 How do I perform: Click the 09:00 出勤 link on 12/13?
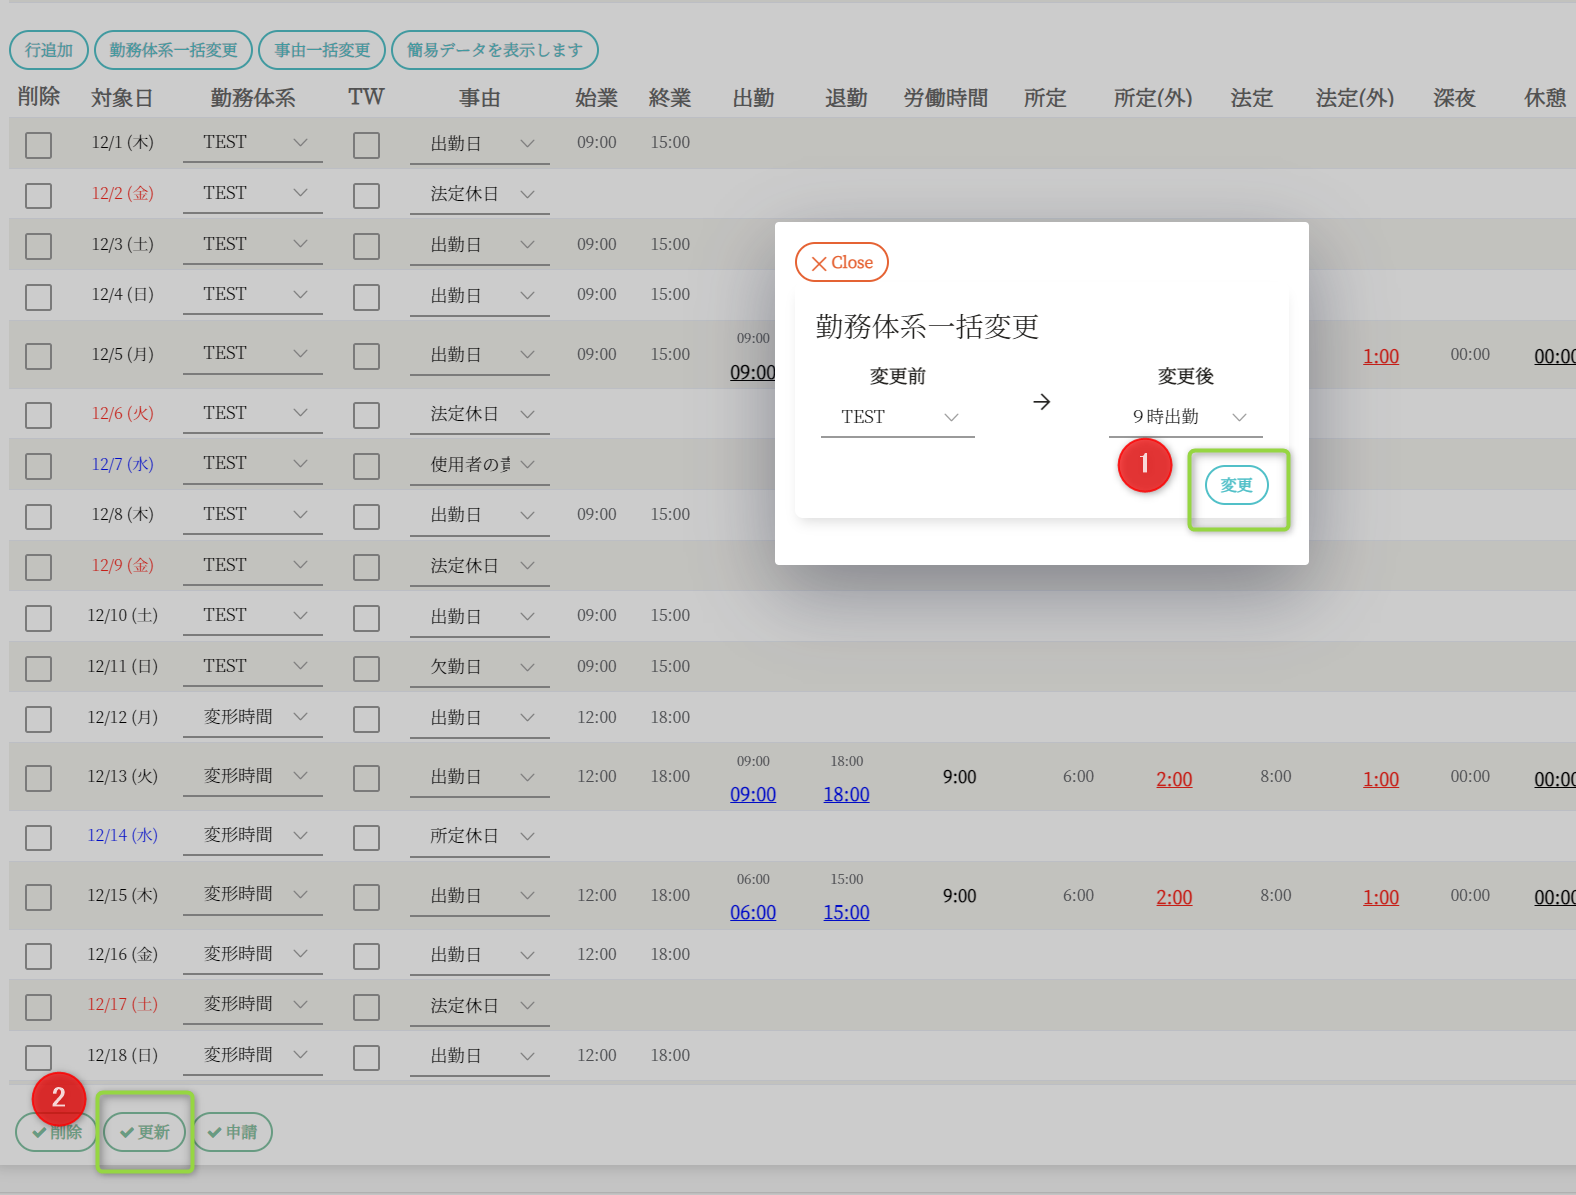coord(752,794)
